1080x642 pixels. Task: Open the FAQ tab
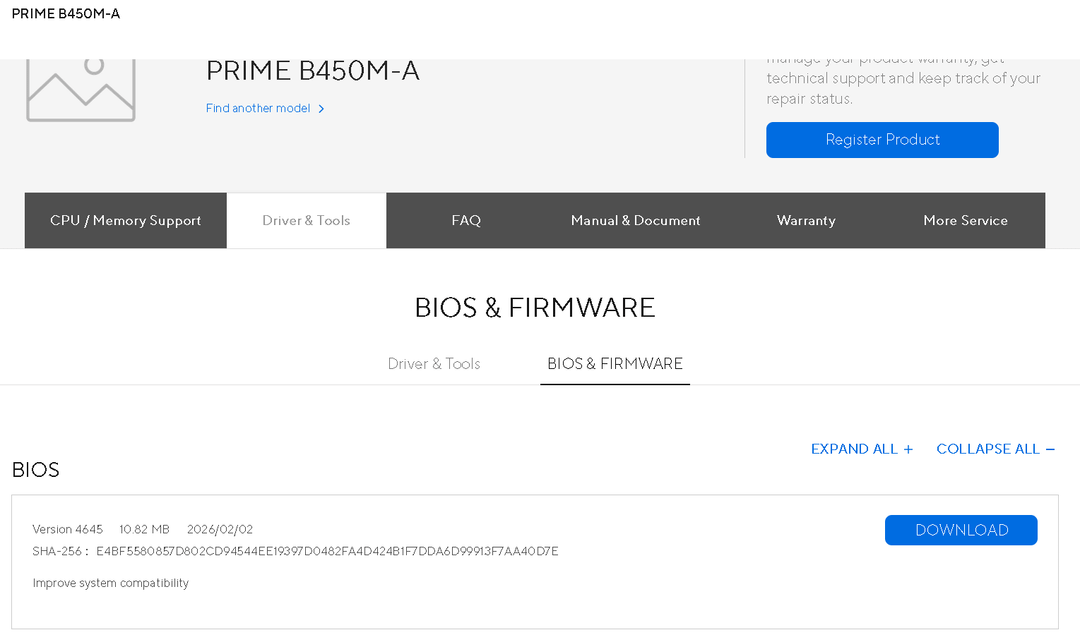point(466,220)
